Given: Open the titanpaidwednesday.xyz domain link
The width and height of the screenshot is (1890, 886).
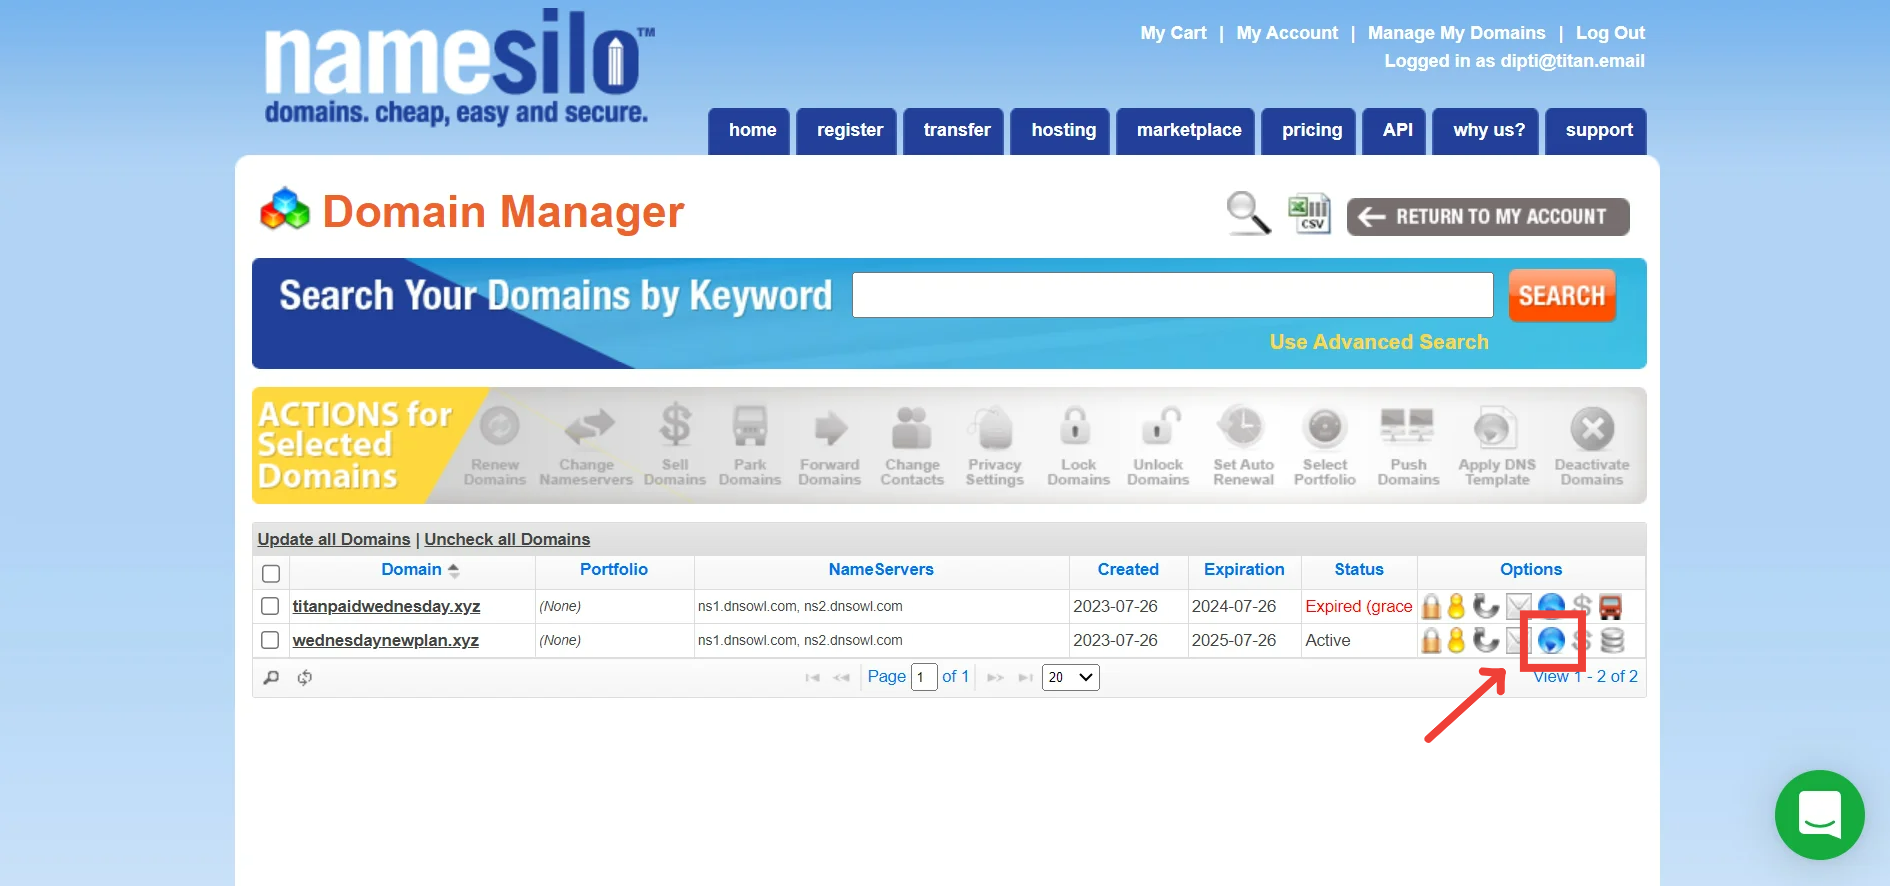Looking at the screenshot, I should pos(386,606).
